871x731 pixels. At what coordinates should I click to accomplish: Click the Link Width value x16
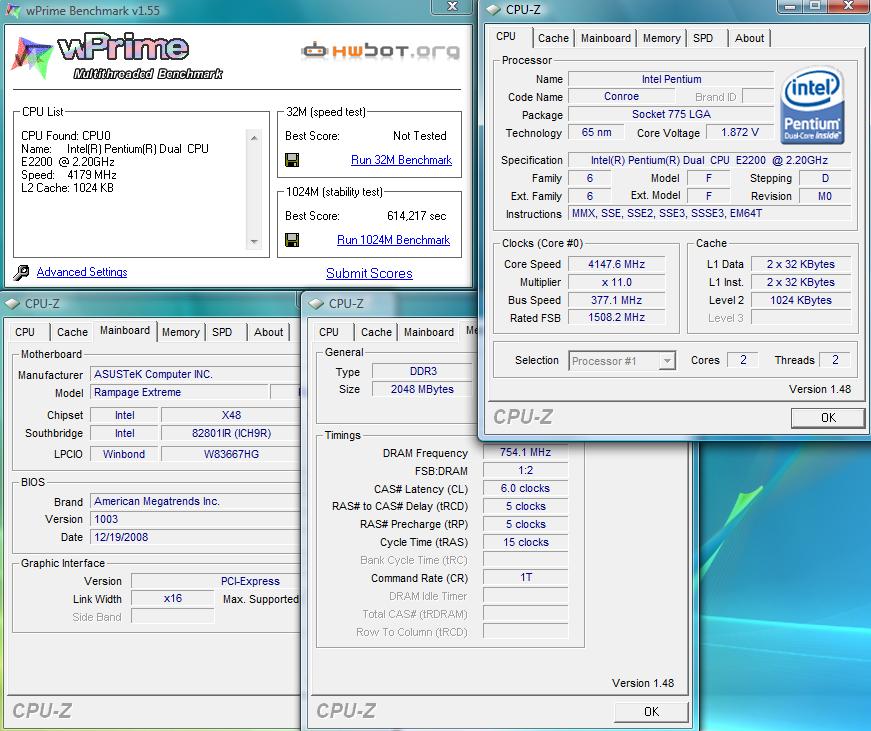173,599
